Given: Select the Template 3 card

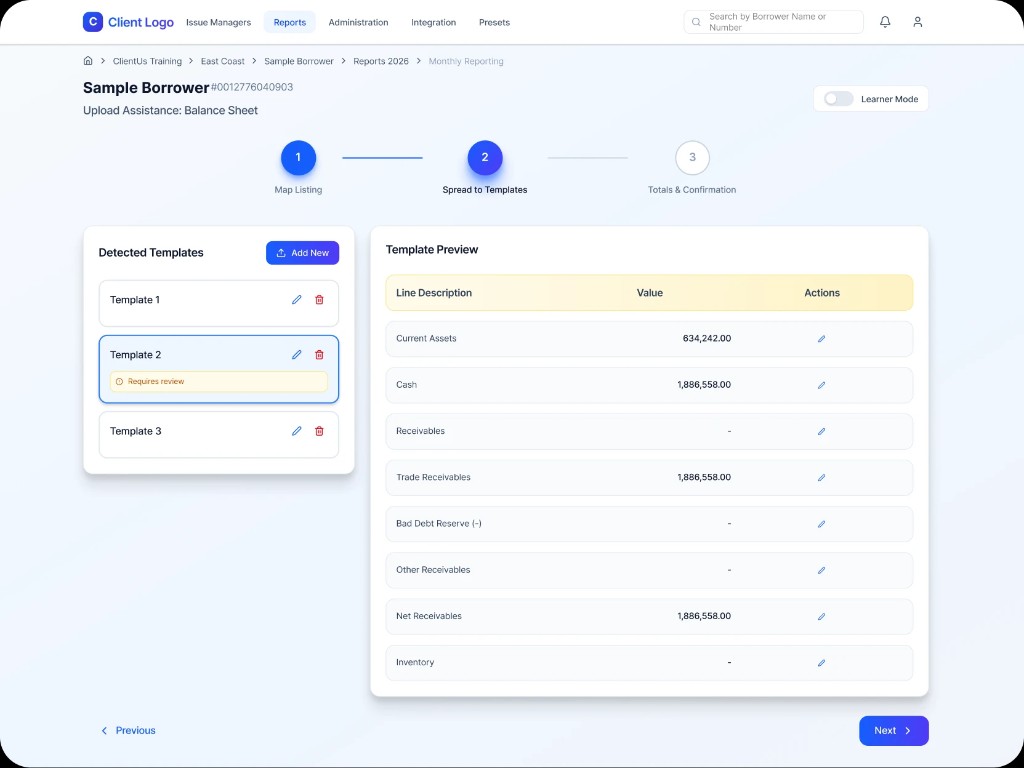Looking at the screenshot, I should coord(219,434).
